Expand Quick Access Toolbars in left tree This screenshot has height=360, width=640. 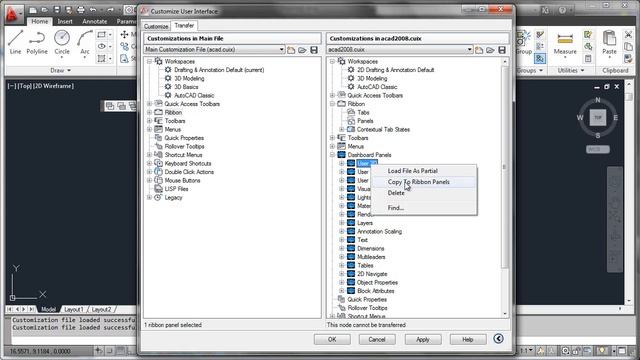click(150, 104)
